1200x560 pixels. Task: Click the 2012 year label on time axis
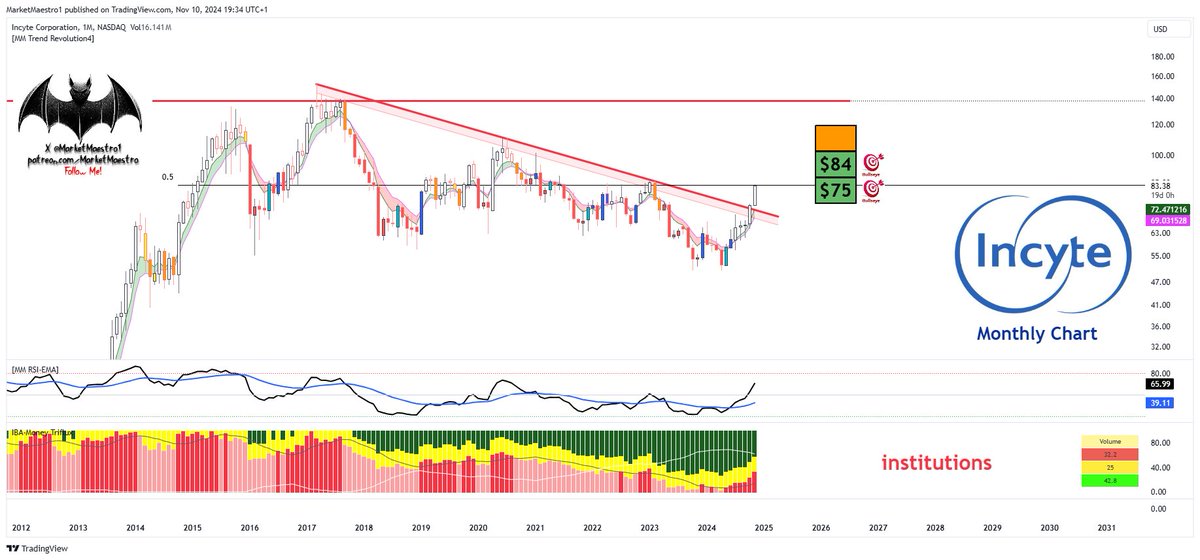pyautogui.click(x=21, y=527)
